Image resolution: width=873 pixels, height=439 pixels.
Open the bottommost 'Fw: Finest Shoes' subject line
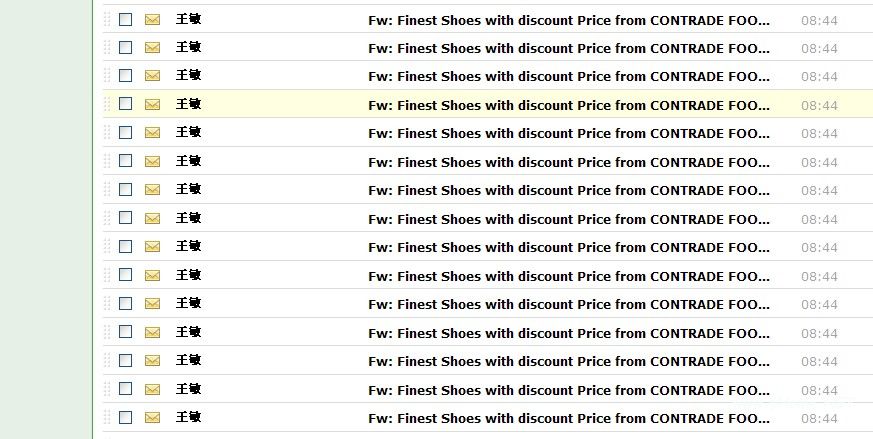pos(569,418)
